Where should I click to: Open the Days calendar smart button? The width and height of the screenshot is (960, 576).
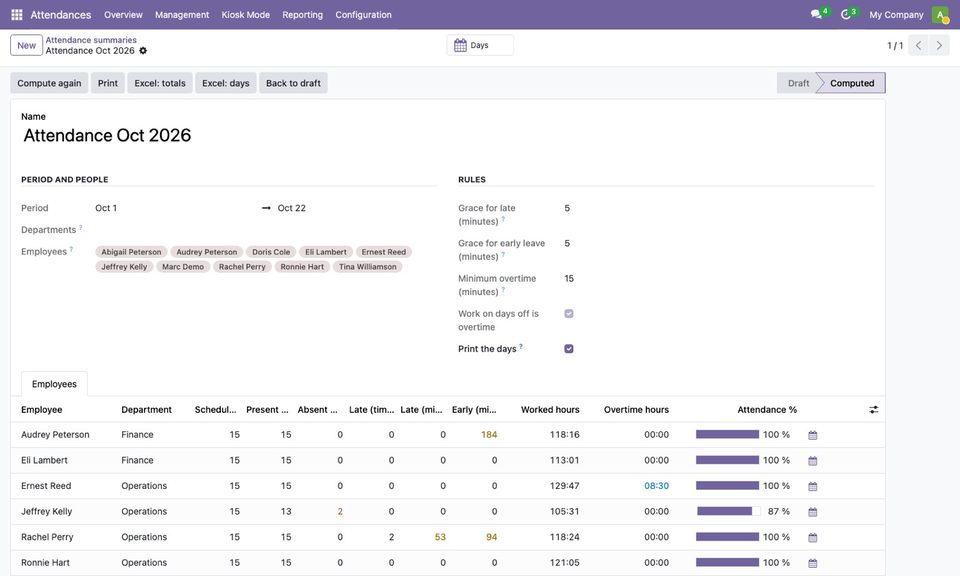pos(480,45)
